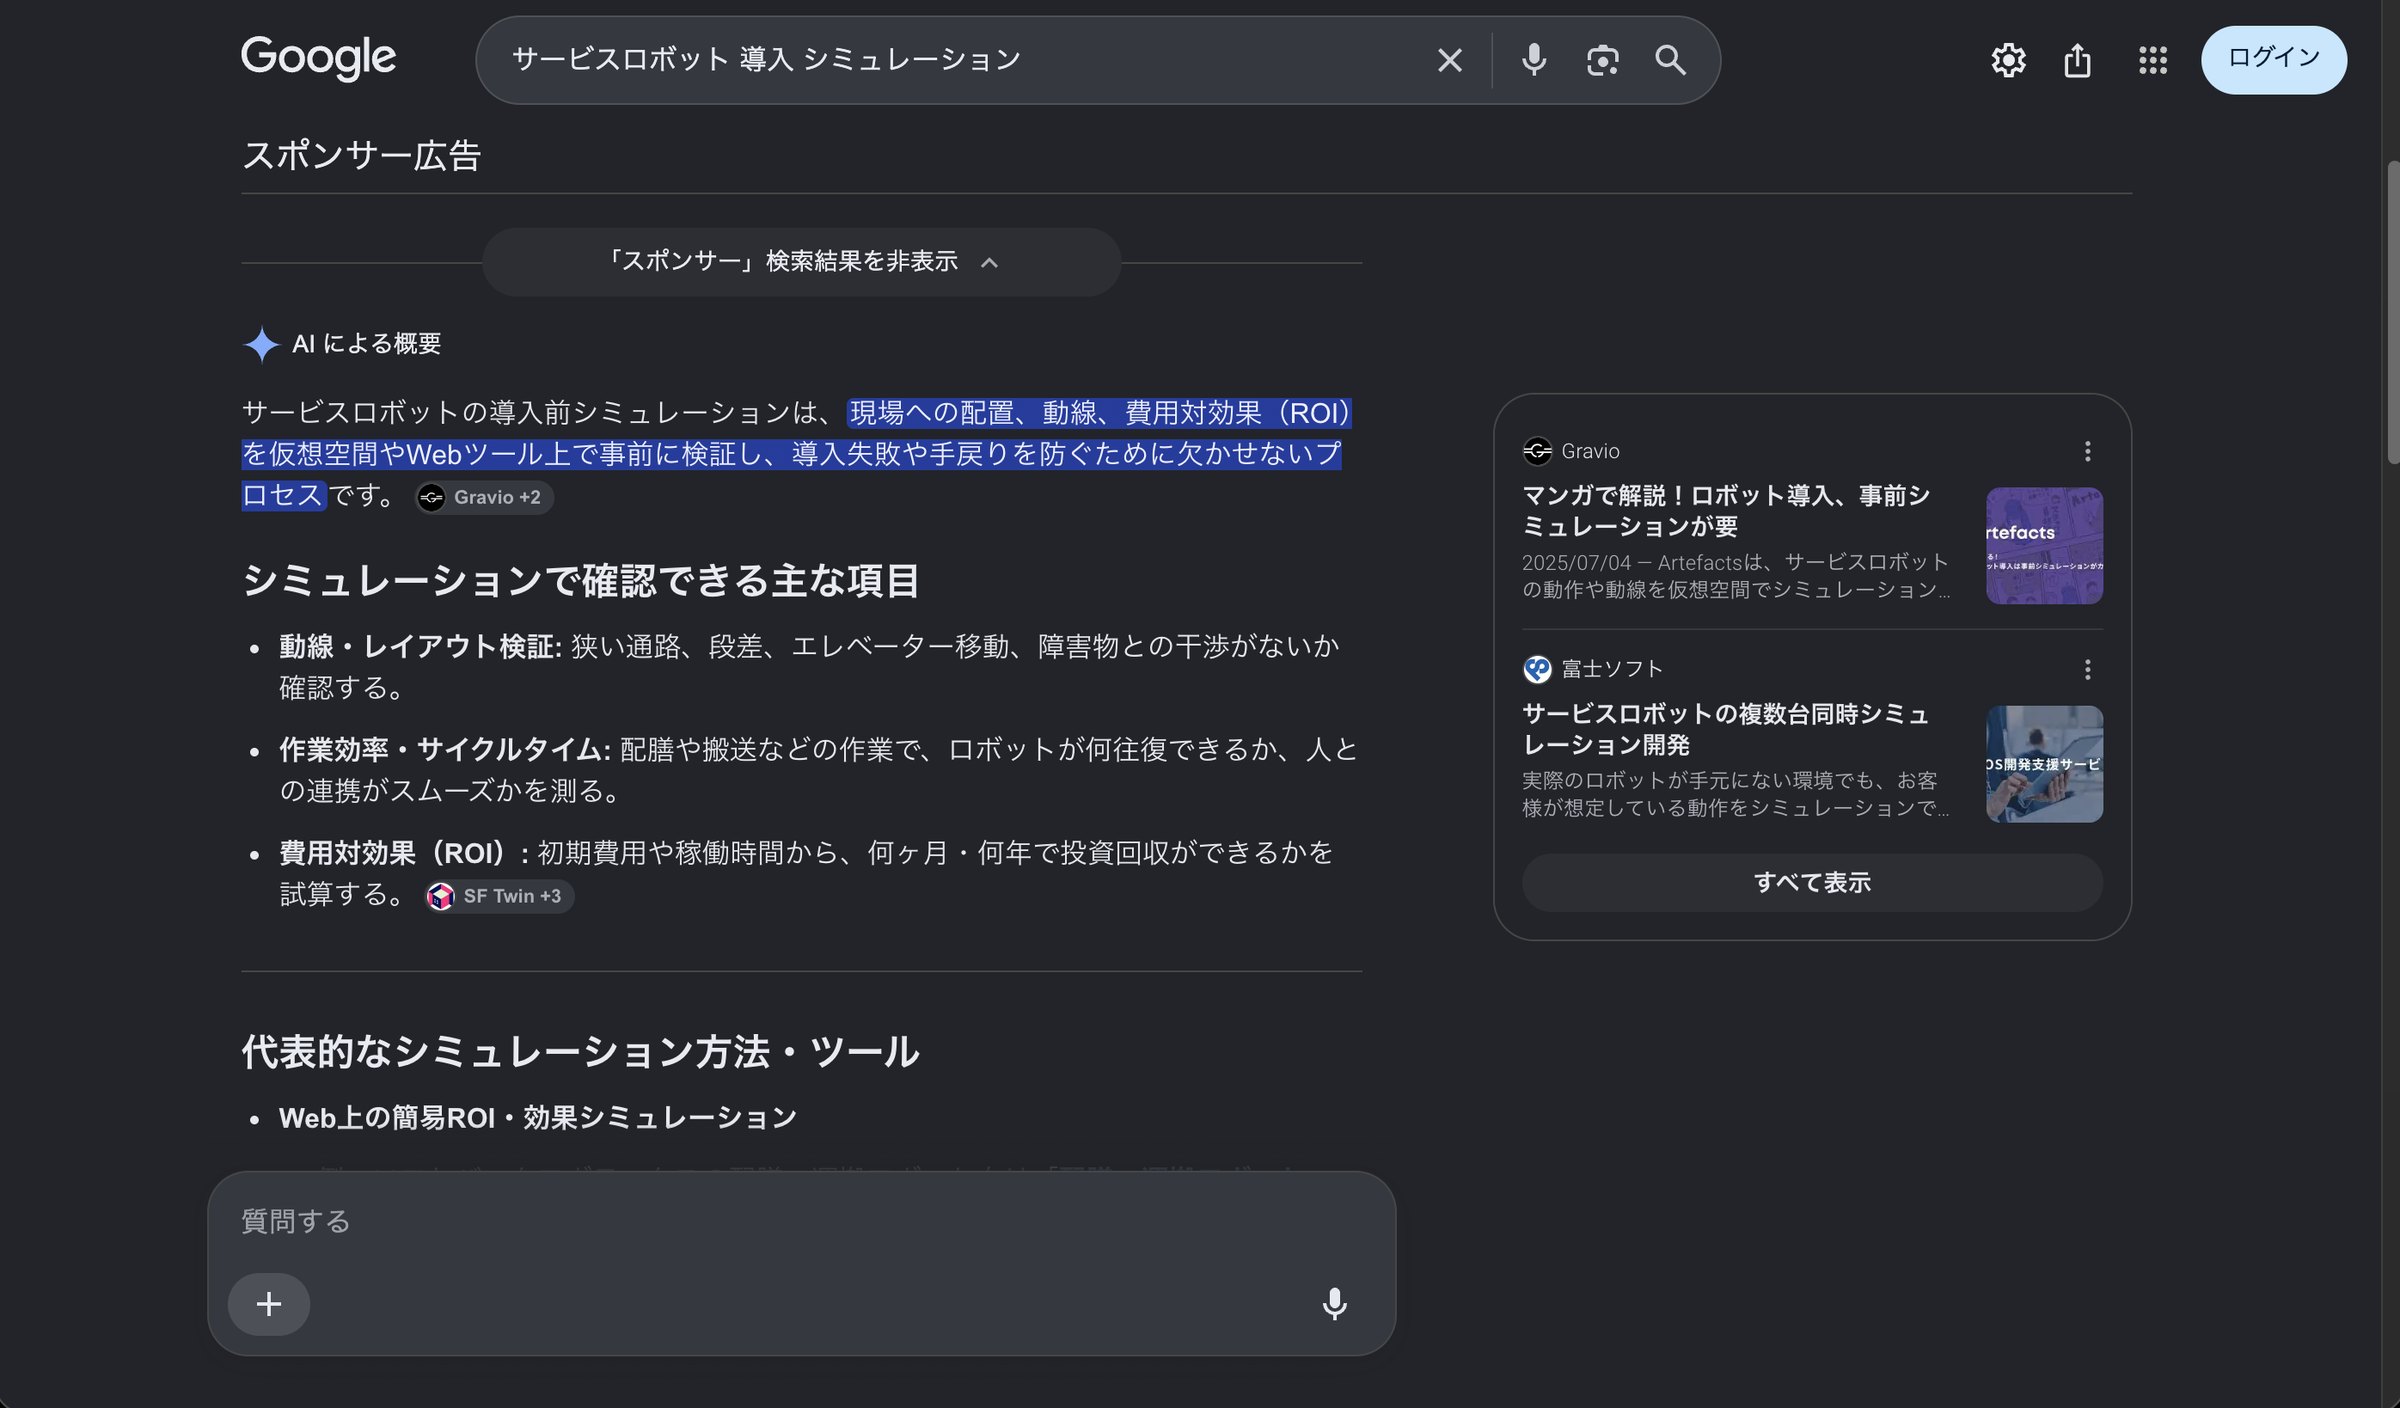Start voice search with the top microphone icon

pyautogui.click(x=1534, y=60)
